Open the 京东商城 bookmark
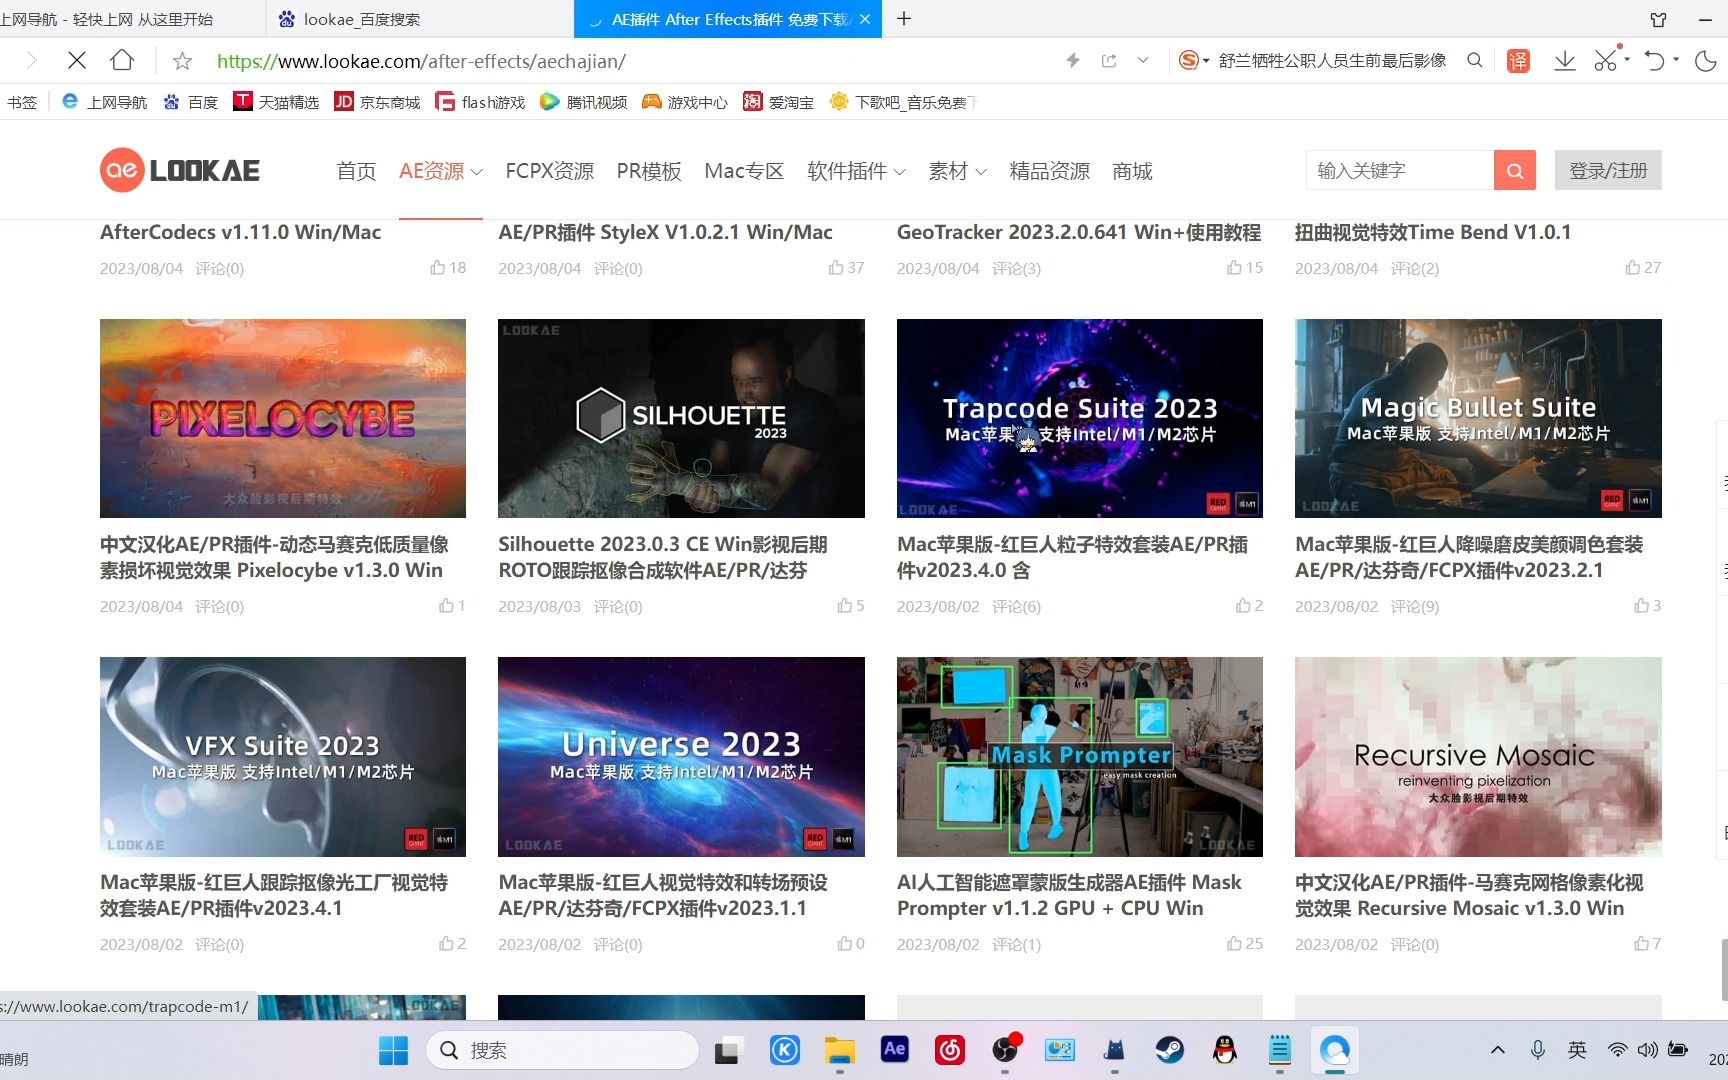This screenshot has height=1080, width=1728. (x=377, y=102)
